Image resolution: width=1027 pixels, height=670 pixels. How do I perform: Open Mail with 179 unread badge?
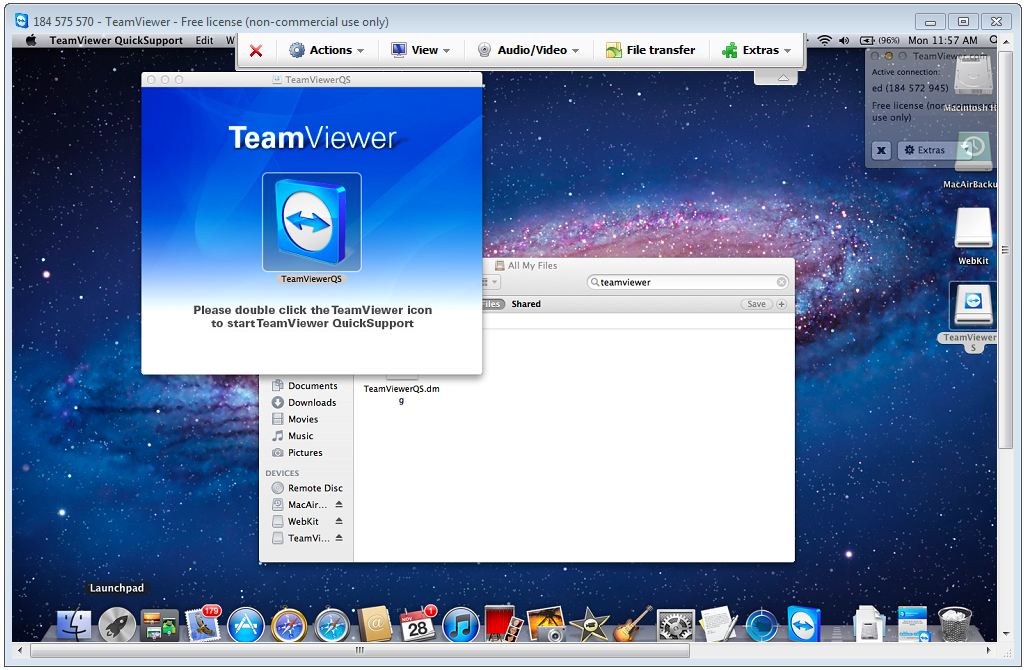click(x=202, y=623)
